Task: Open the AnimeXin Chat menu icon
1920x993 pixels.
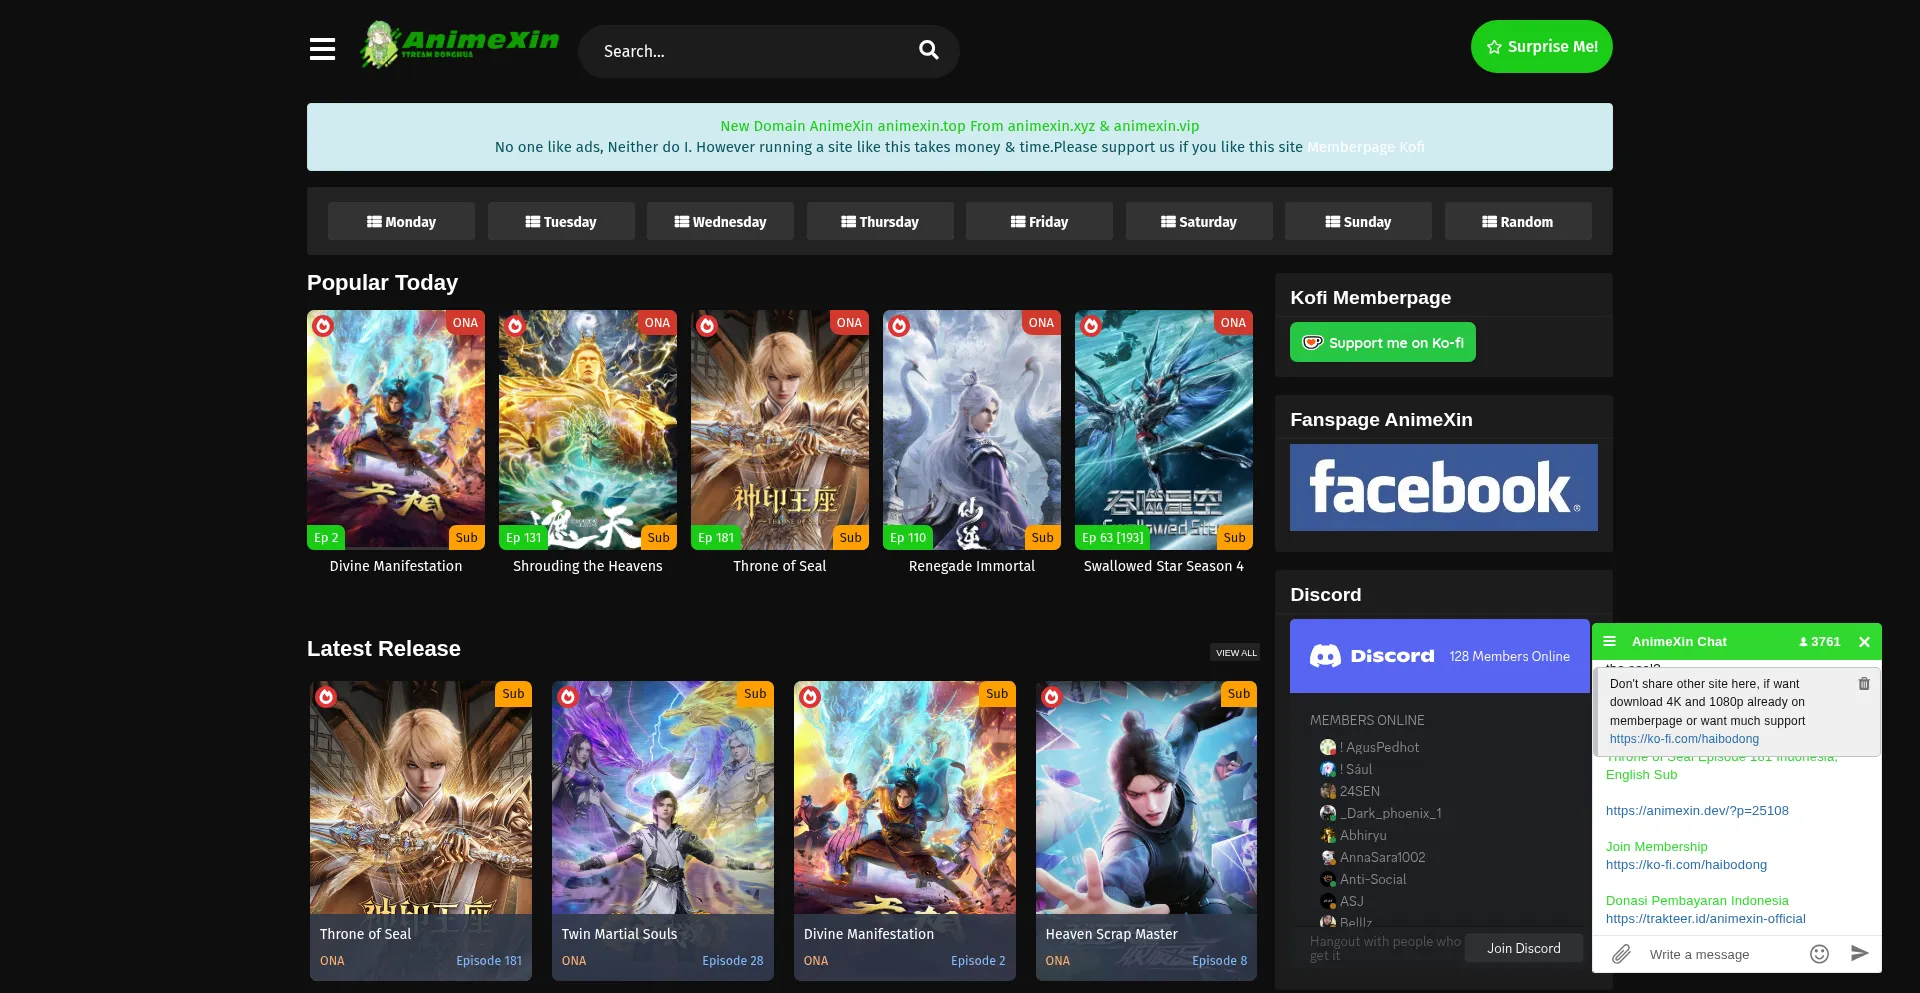Action: pos(1610,642)
